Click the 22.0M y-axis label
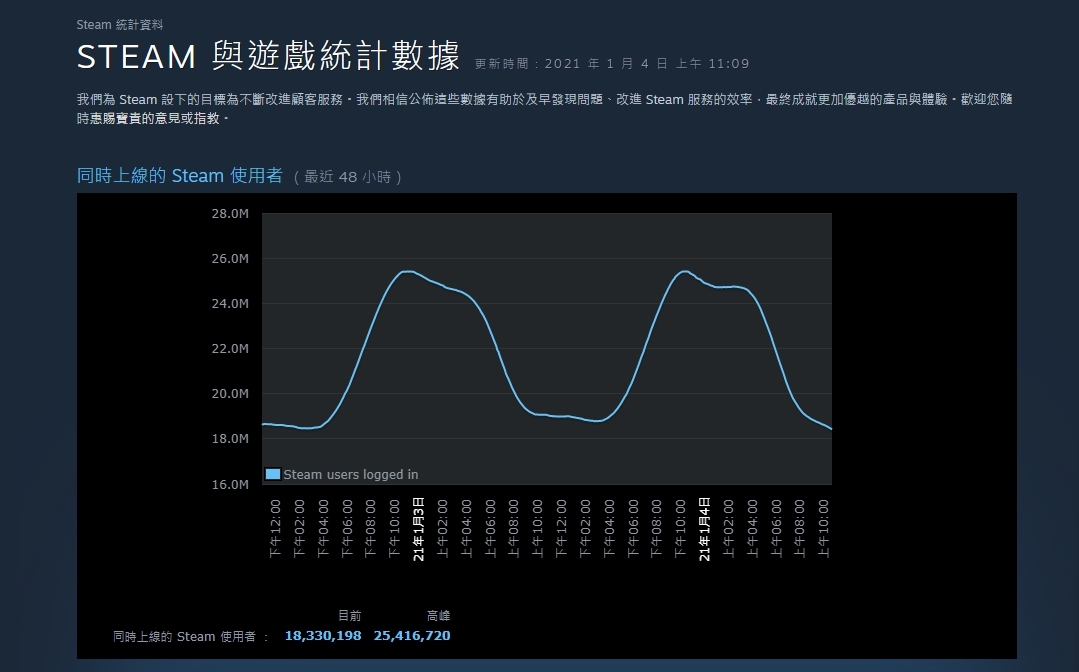This screenshot has height=672, width=1079. click(x=229, y=349)
